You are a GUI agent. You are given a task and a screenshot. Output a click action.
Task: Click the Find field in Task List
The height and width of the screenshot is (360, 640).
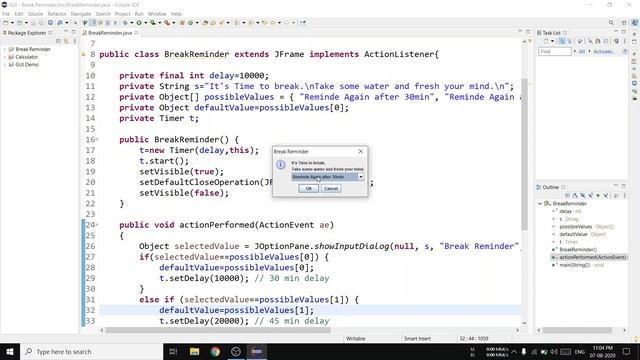pyautogui.click(x=555, y=51)
